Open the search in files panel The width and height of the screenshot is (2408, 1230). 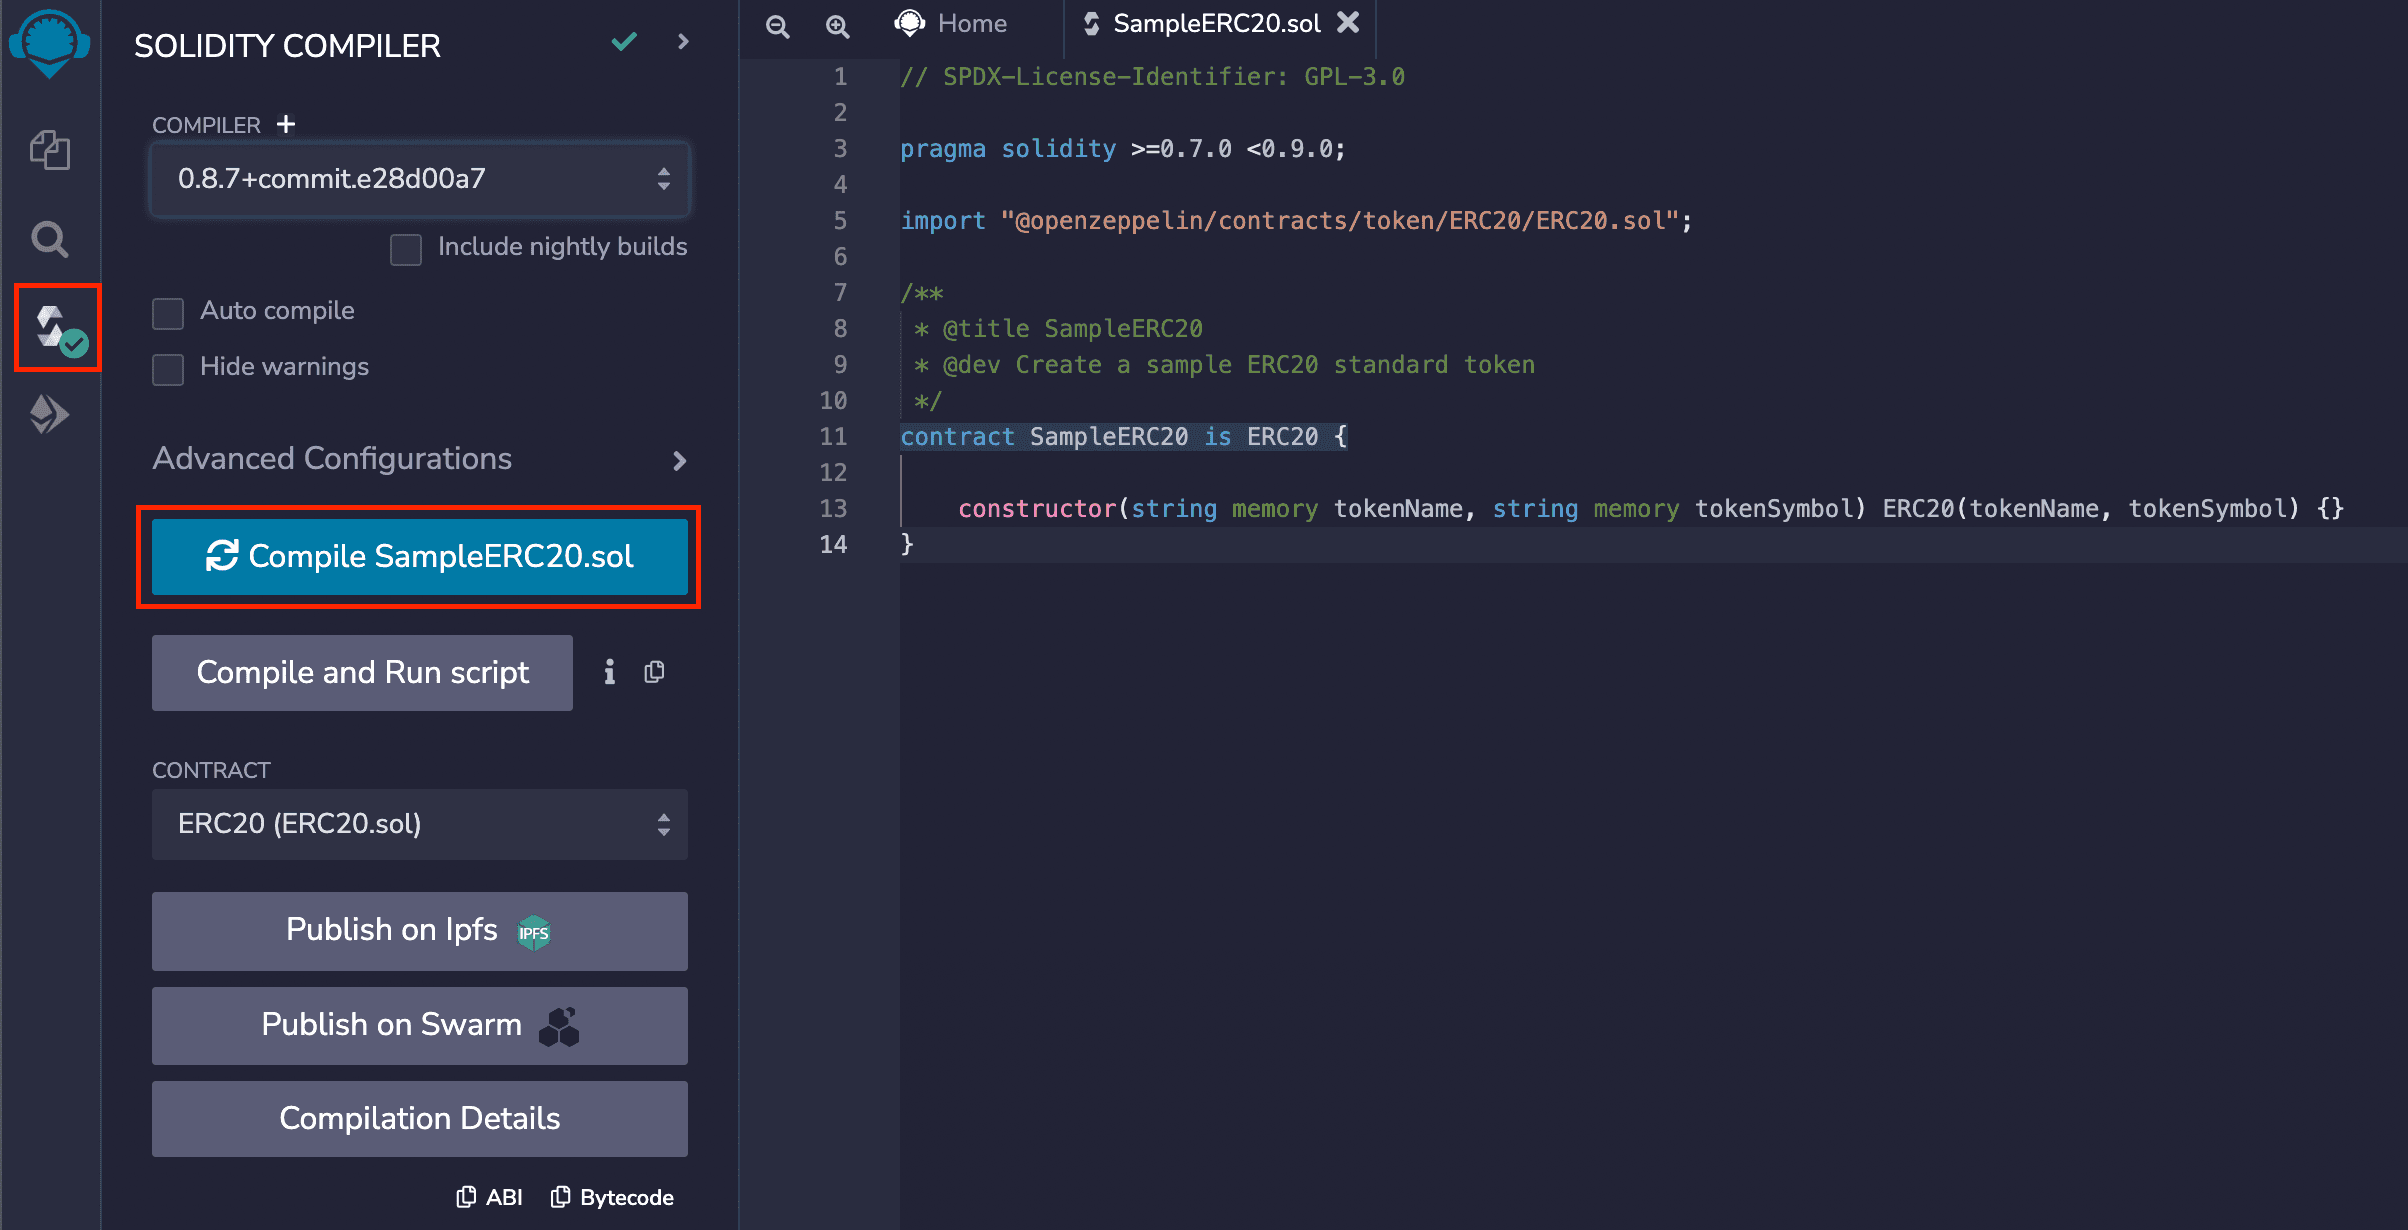pos(50,239)
